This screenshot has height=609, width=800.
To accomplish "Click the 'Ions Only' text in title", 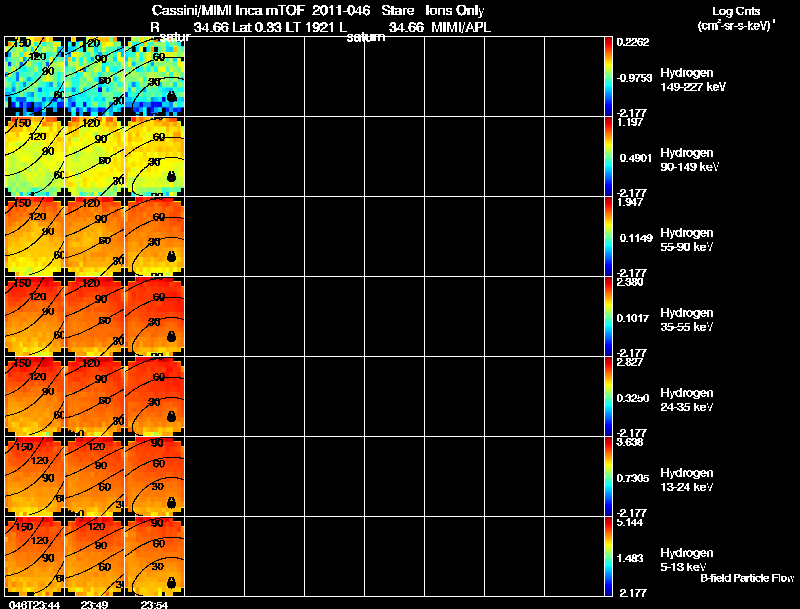I will coord(455,11).
